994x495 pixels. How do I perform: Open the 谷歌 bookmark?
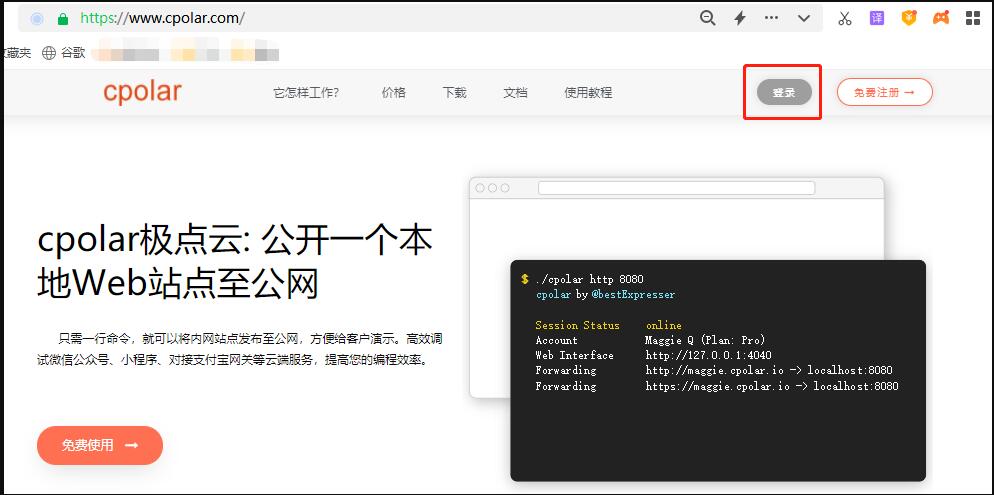click(64, 53)
